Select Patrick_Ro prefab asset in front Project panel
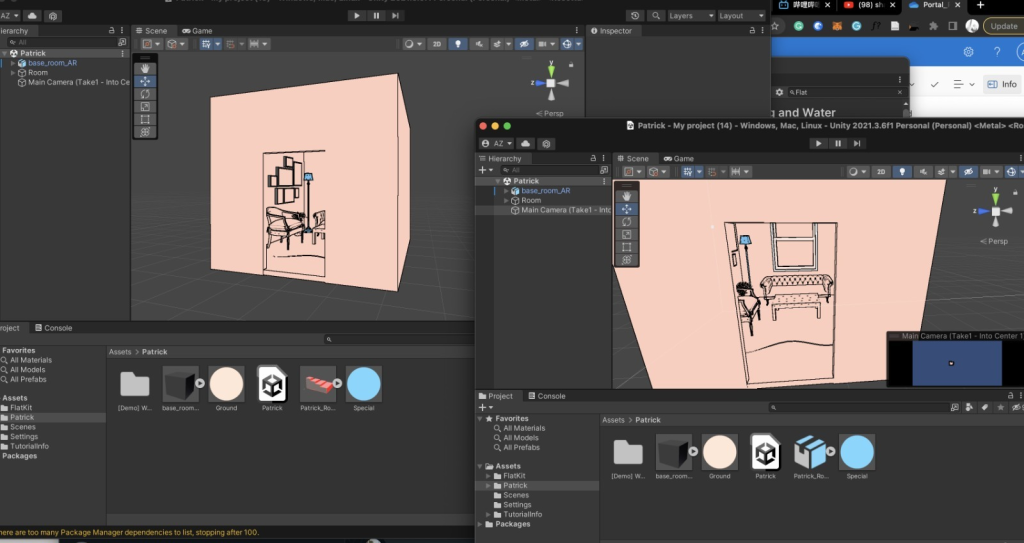Viewport: 1024px width, 543px height. click(x=811, y=456)
